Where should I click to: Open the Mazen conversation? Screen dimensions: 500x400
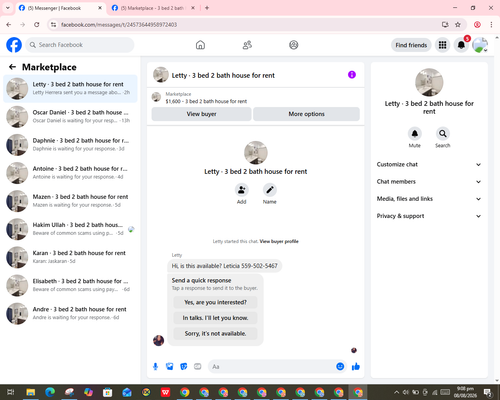click(x=70, y=201)
